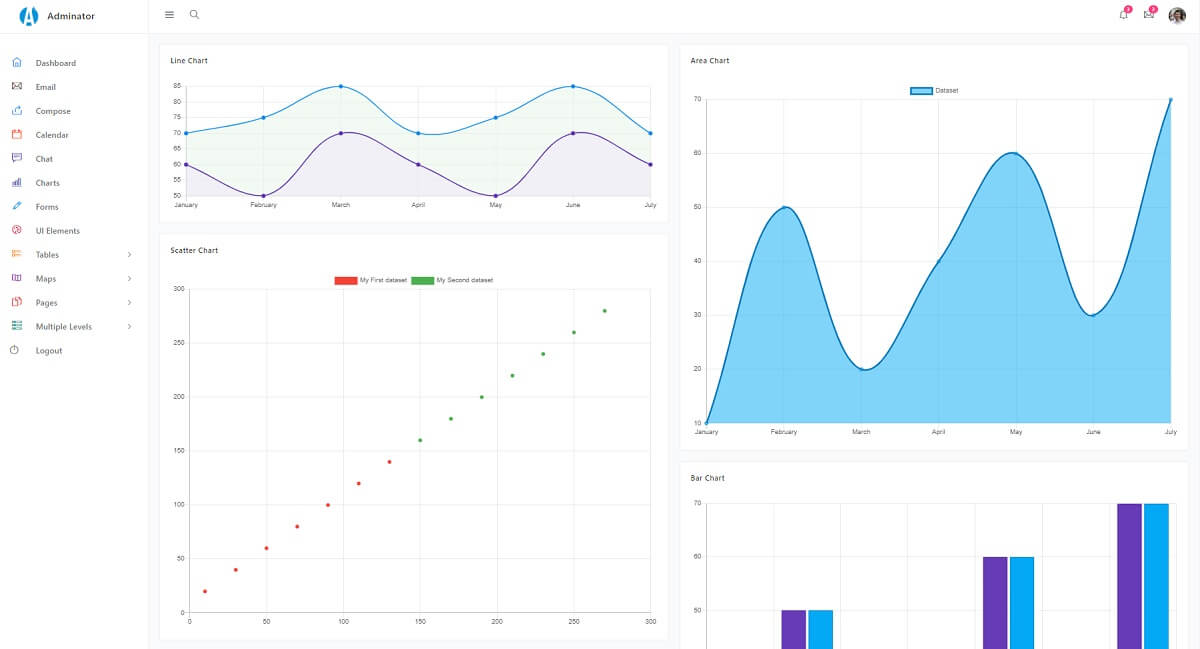This screenshot has height=649, width=1200.
Task: Open the UI Elements menu item
Action: point(57,231)
